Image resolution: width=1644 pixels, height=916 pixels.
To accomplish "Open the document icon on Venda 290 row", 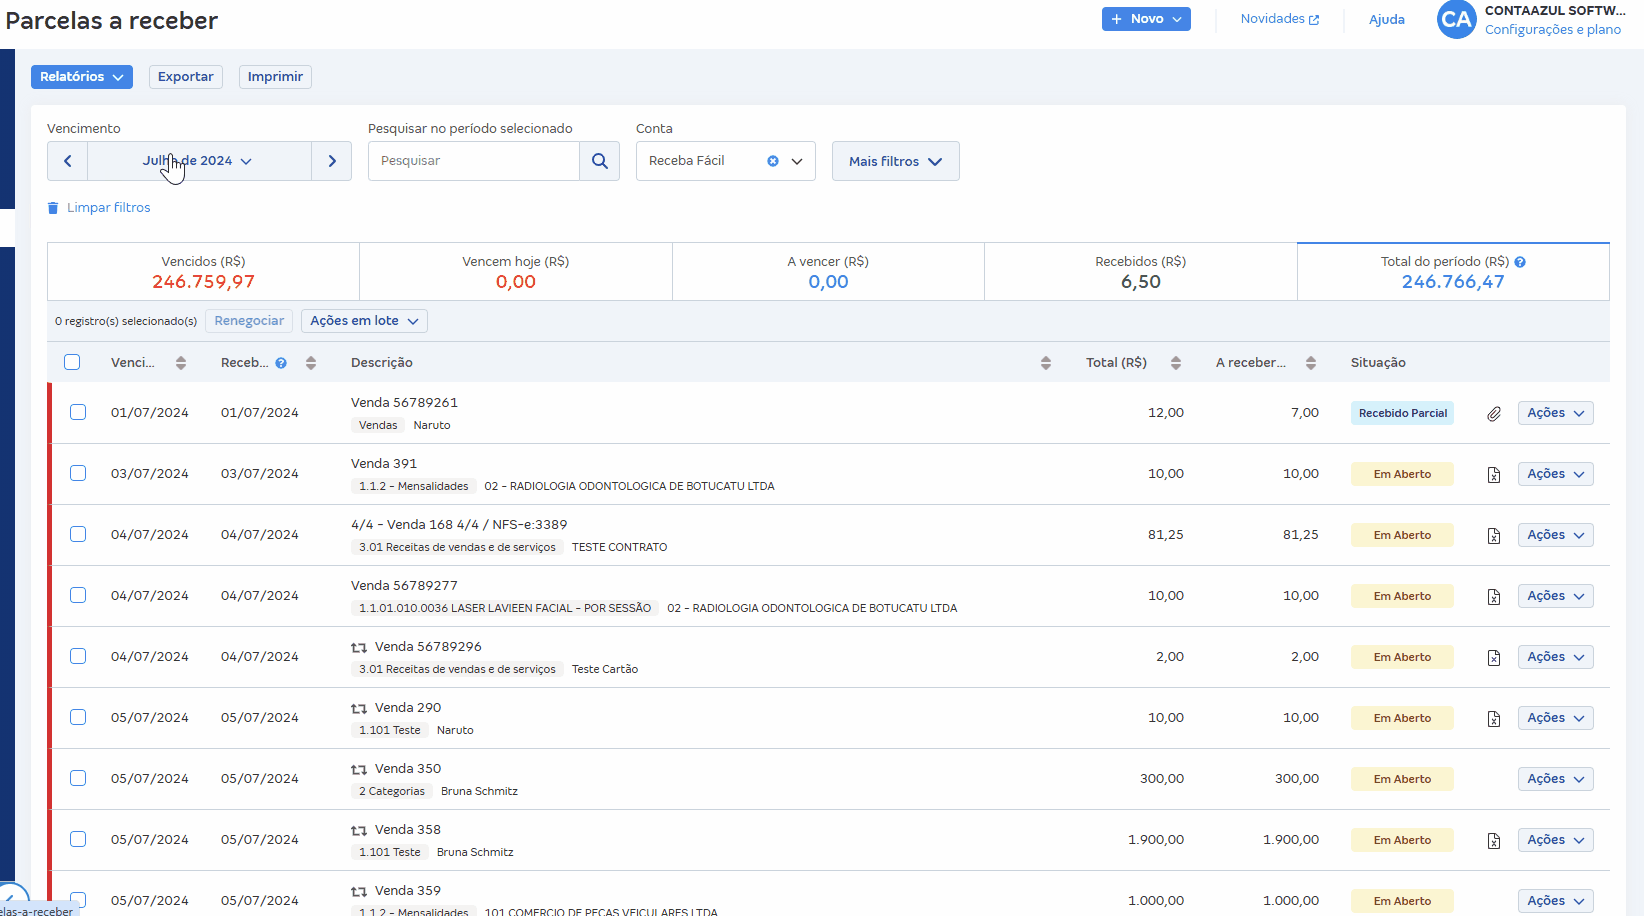I will pyautogui.click(x=1494, y=719).
